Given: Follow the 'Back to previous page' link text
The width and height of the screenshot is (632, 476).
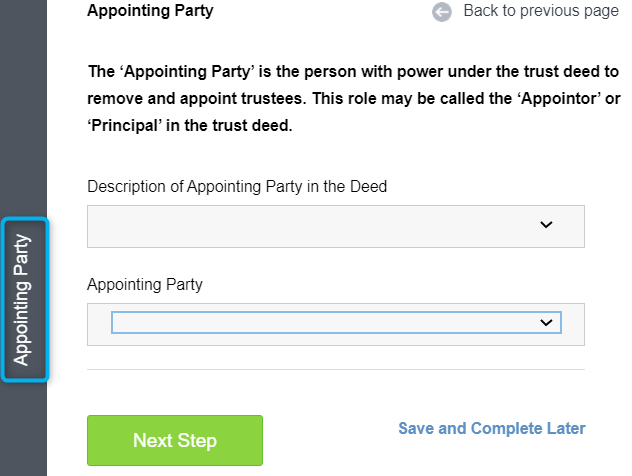Looking at the screenshot, I should [541, 11].
